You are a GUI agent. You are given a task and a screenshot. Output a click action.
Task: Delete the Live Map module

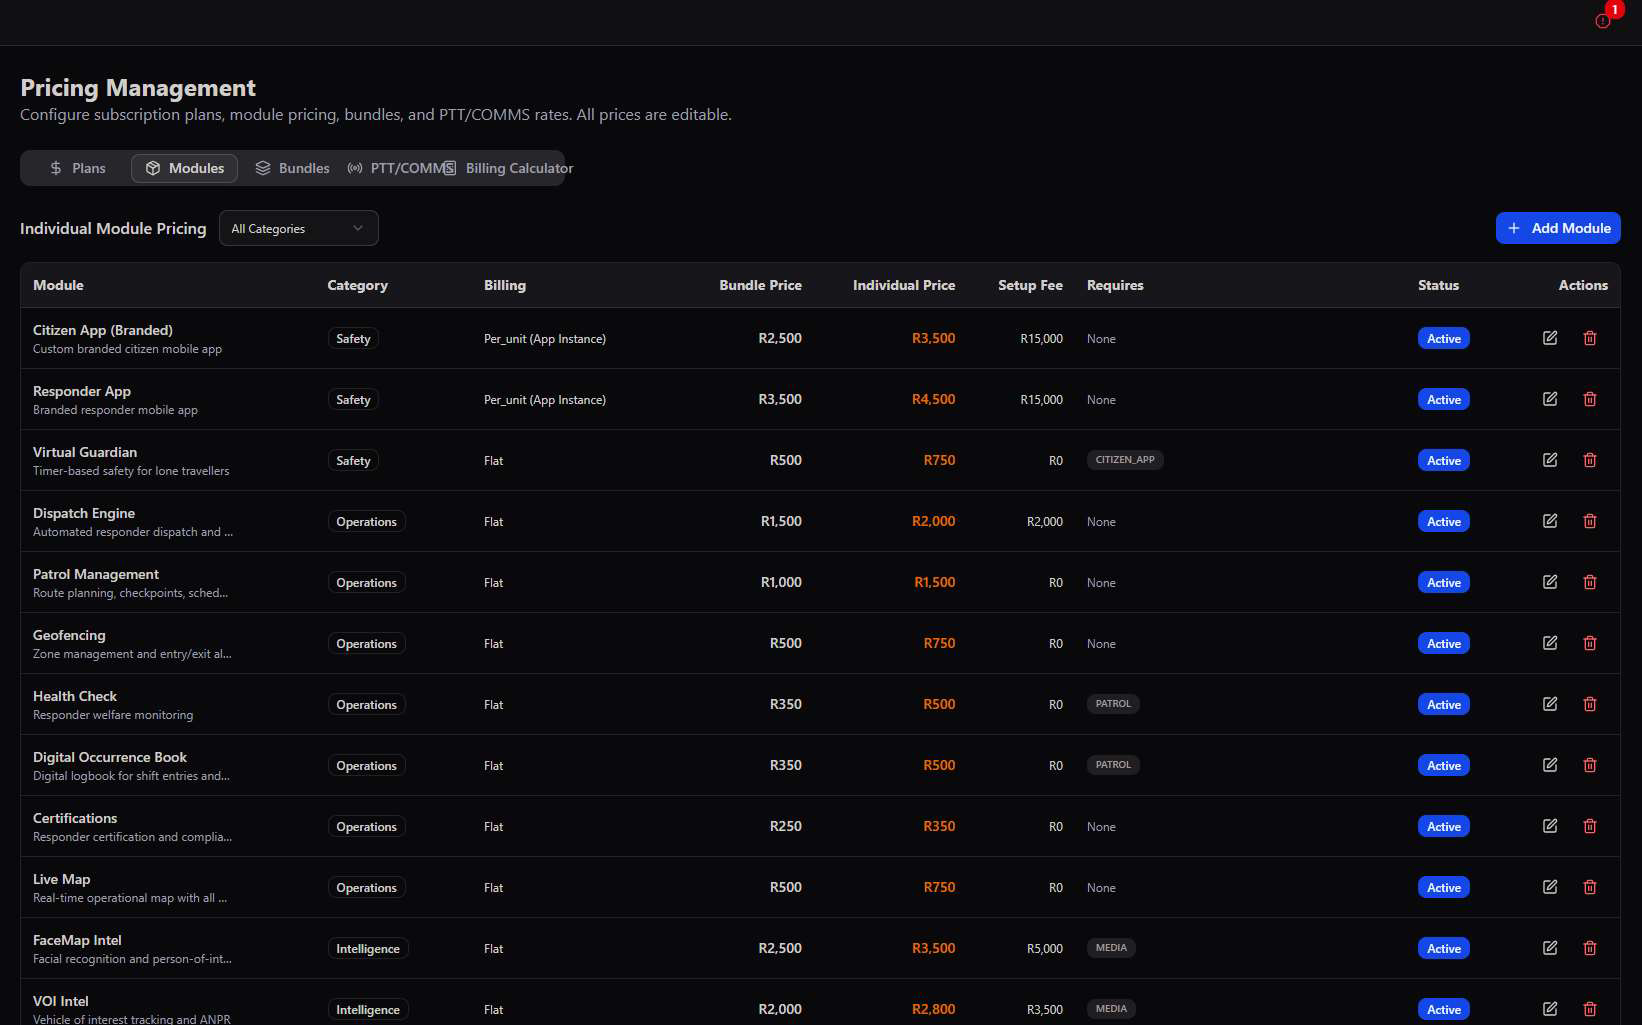click(1590, 887)
